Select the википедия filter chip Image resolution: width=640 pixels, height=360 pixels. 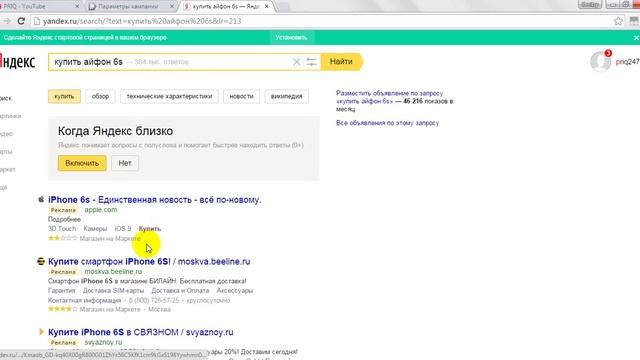287,96
